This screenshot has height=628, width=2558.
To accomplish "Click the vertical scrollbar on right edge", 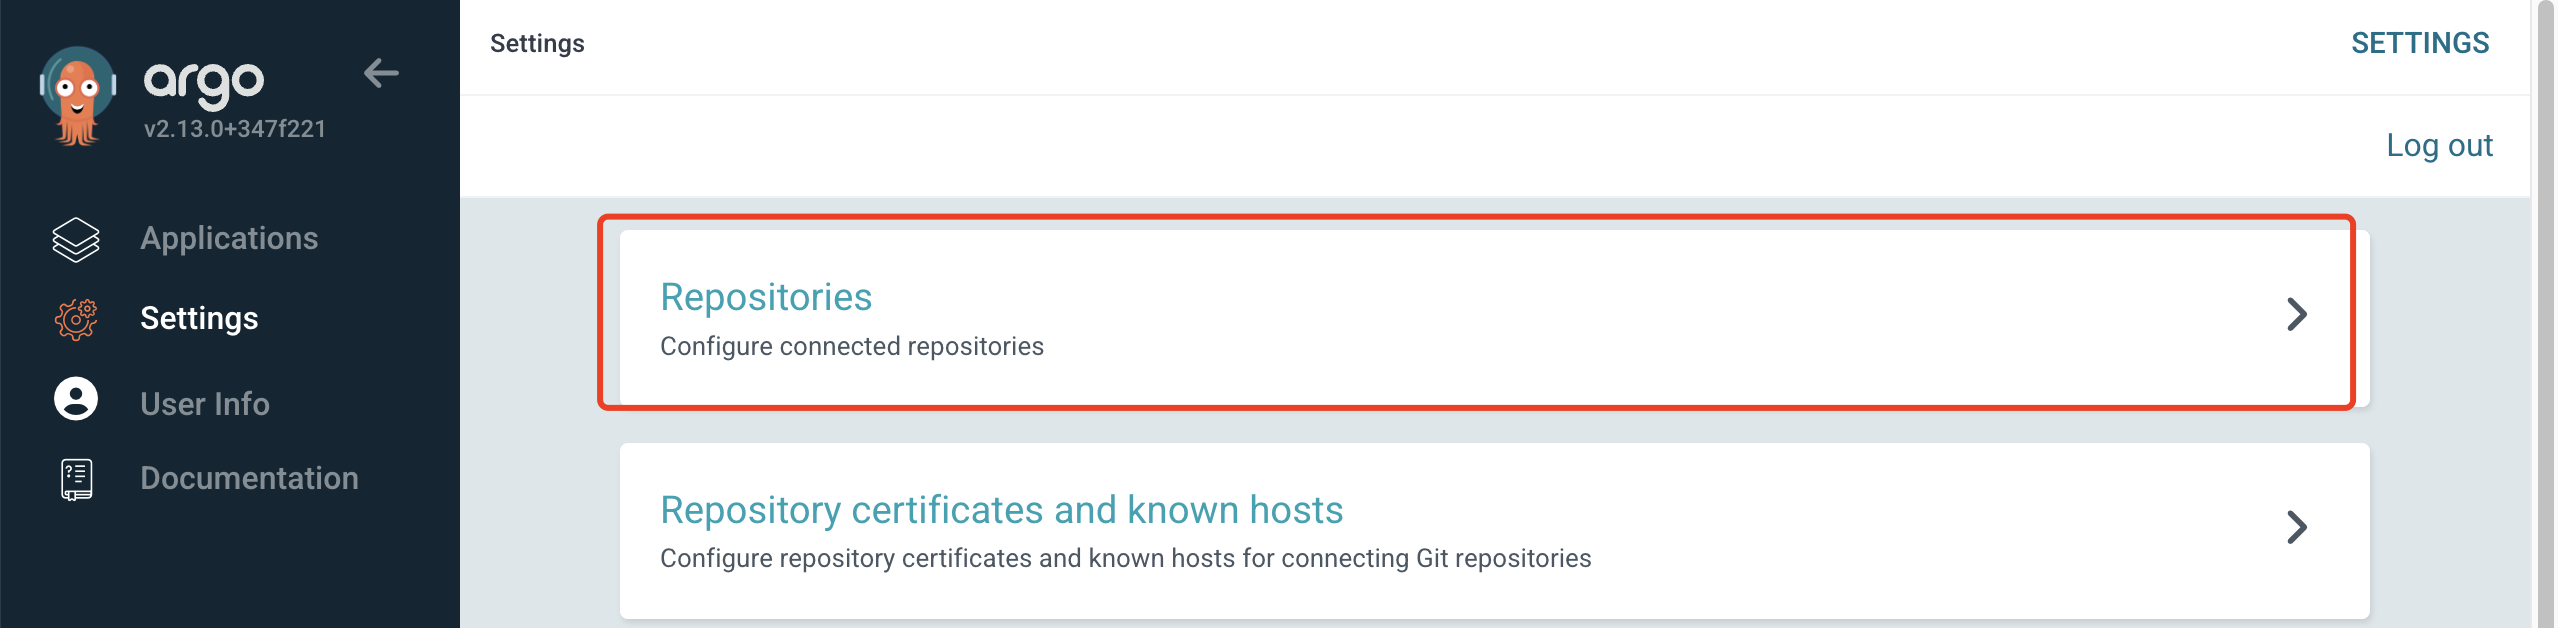I will click(2545, 314).
